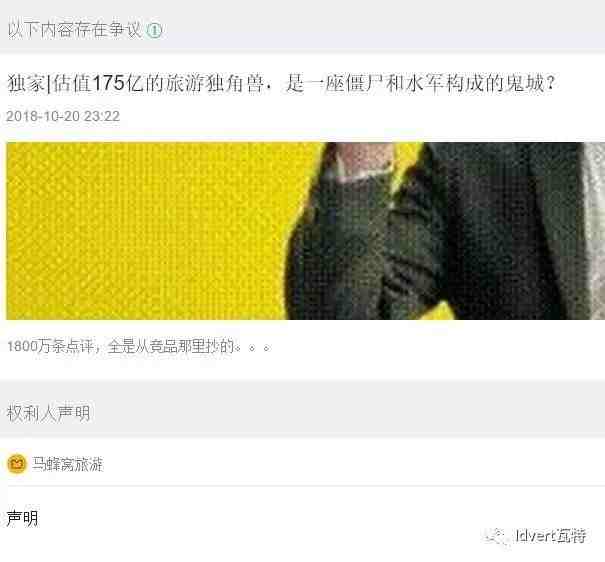Click the ldvert瓦特 watermark text
This screenshot has width=605, height=562.
click(551, 536)
